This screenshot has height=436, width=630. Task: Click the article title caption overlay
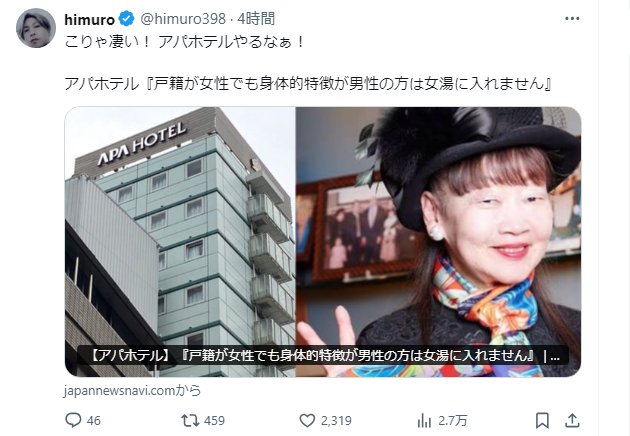pos(323,356)
